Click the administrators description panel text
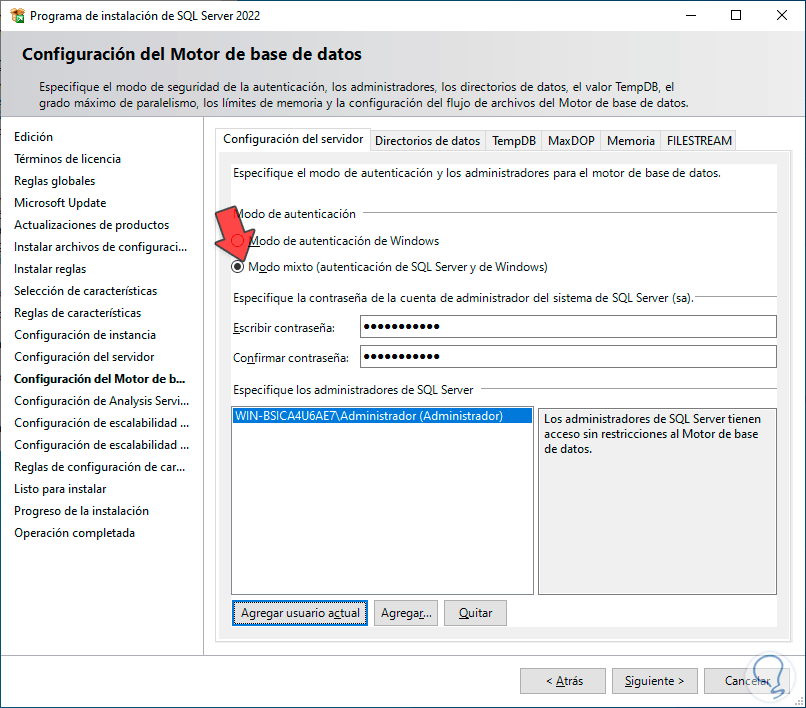Screen dimensions: 806x708 (x=652, y=434)
